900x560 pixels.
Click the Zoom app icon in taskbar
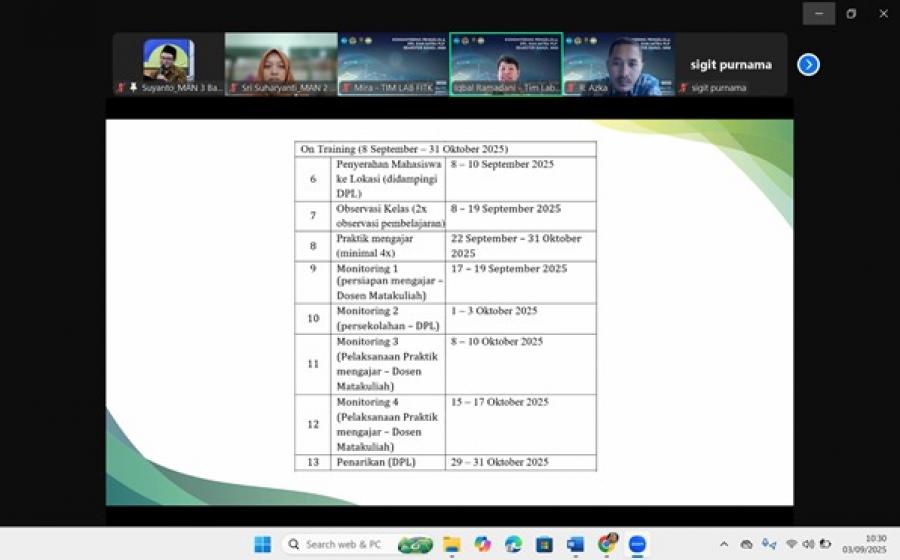point(637,544)
